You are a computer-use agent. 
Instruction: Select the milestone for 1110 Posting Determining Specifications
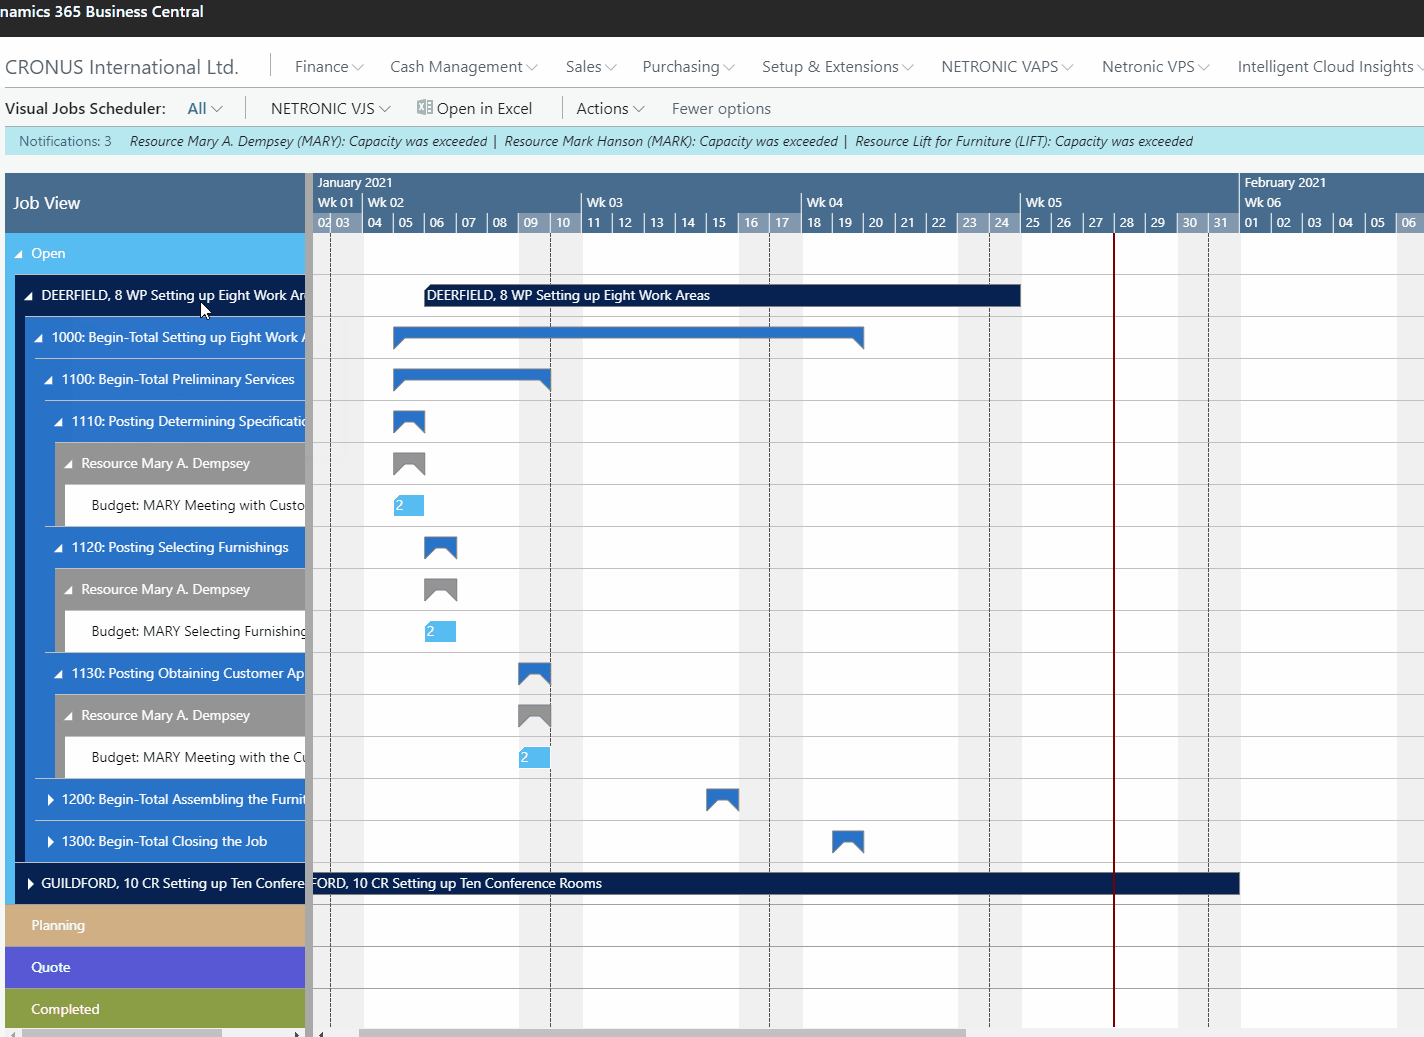[x=408, y=421]
